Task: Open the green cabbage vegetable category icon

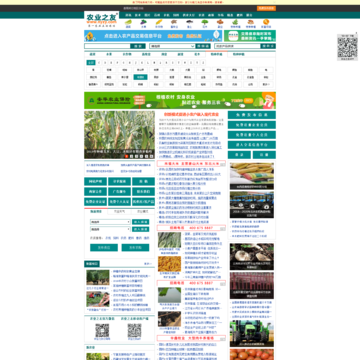Action: coord(128,23)
